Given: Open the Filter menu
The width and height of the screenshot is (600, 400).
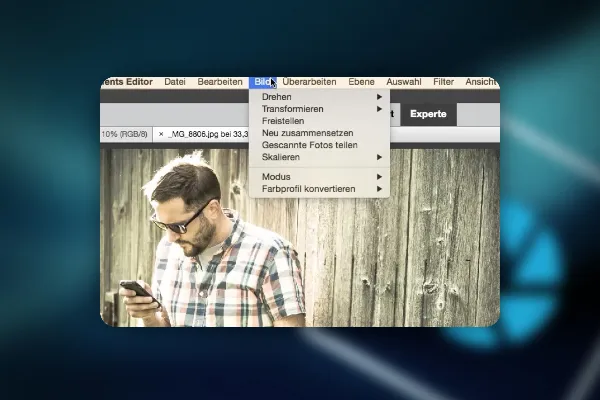Looking at the screenshot, I should [x=443, y=82].
